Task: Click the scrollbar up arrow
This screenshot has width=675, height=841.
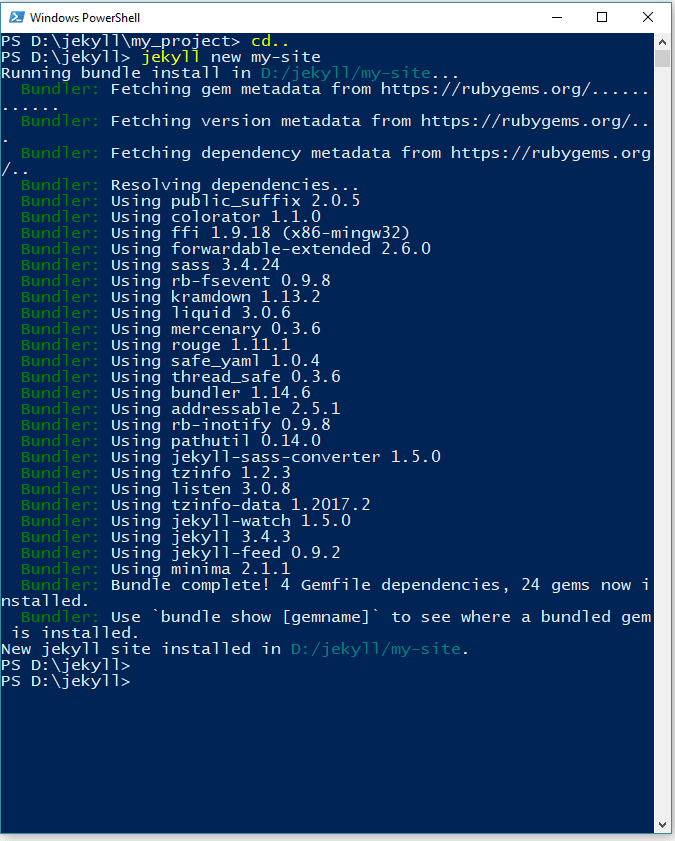Action: pyautogui.click(x=662, y=42)
